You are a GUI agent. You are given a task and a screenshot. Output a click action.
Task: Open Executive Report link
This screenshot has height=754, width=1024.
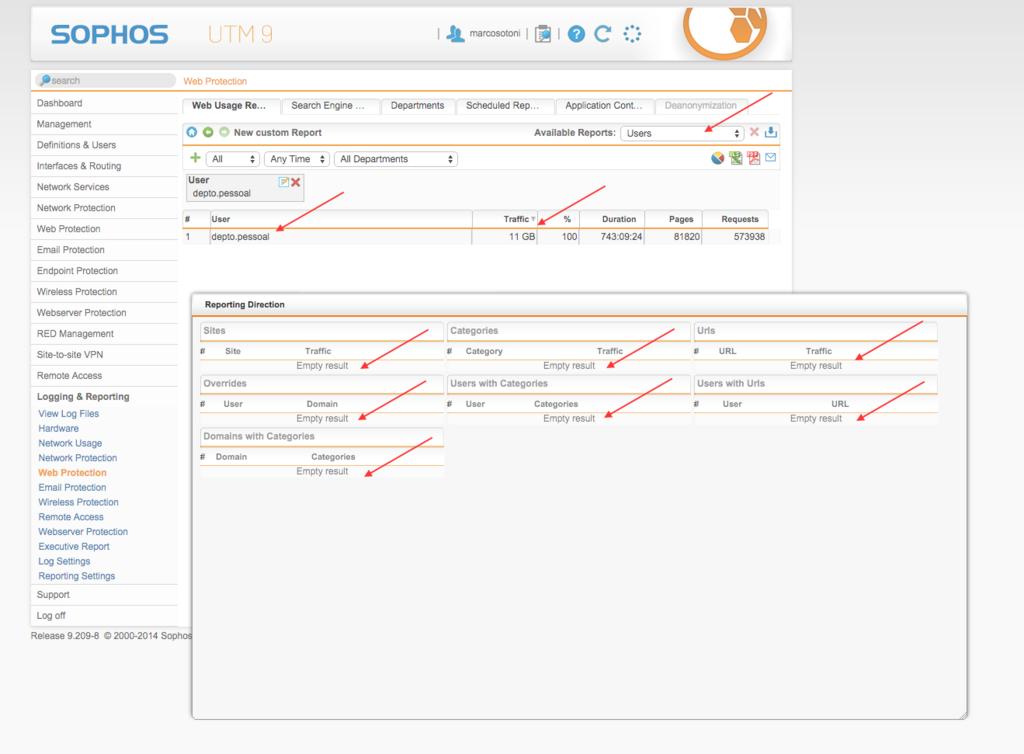[x=74, y=546]
